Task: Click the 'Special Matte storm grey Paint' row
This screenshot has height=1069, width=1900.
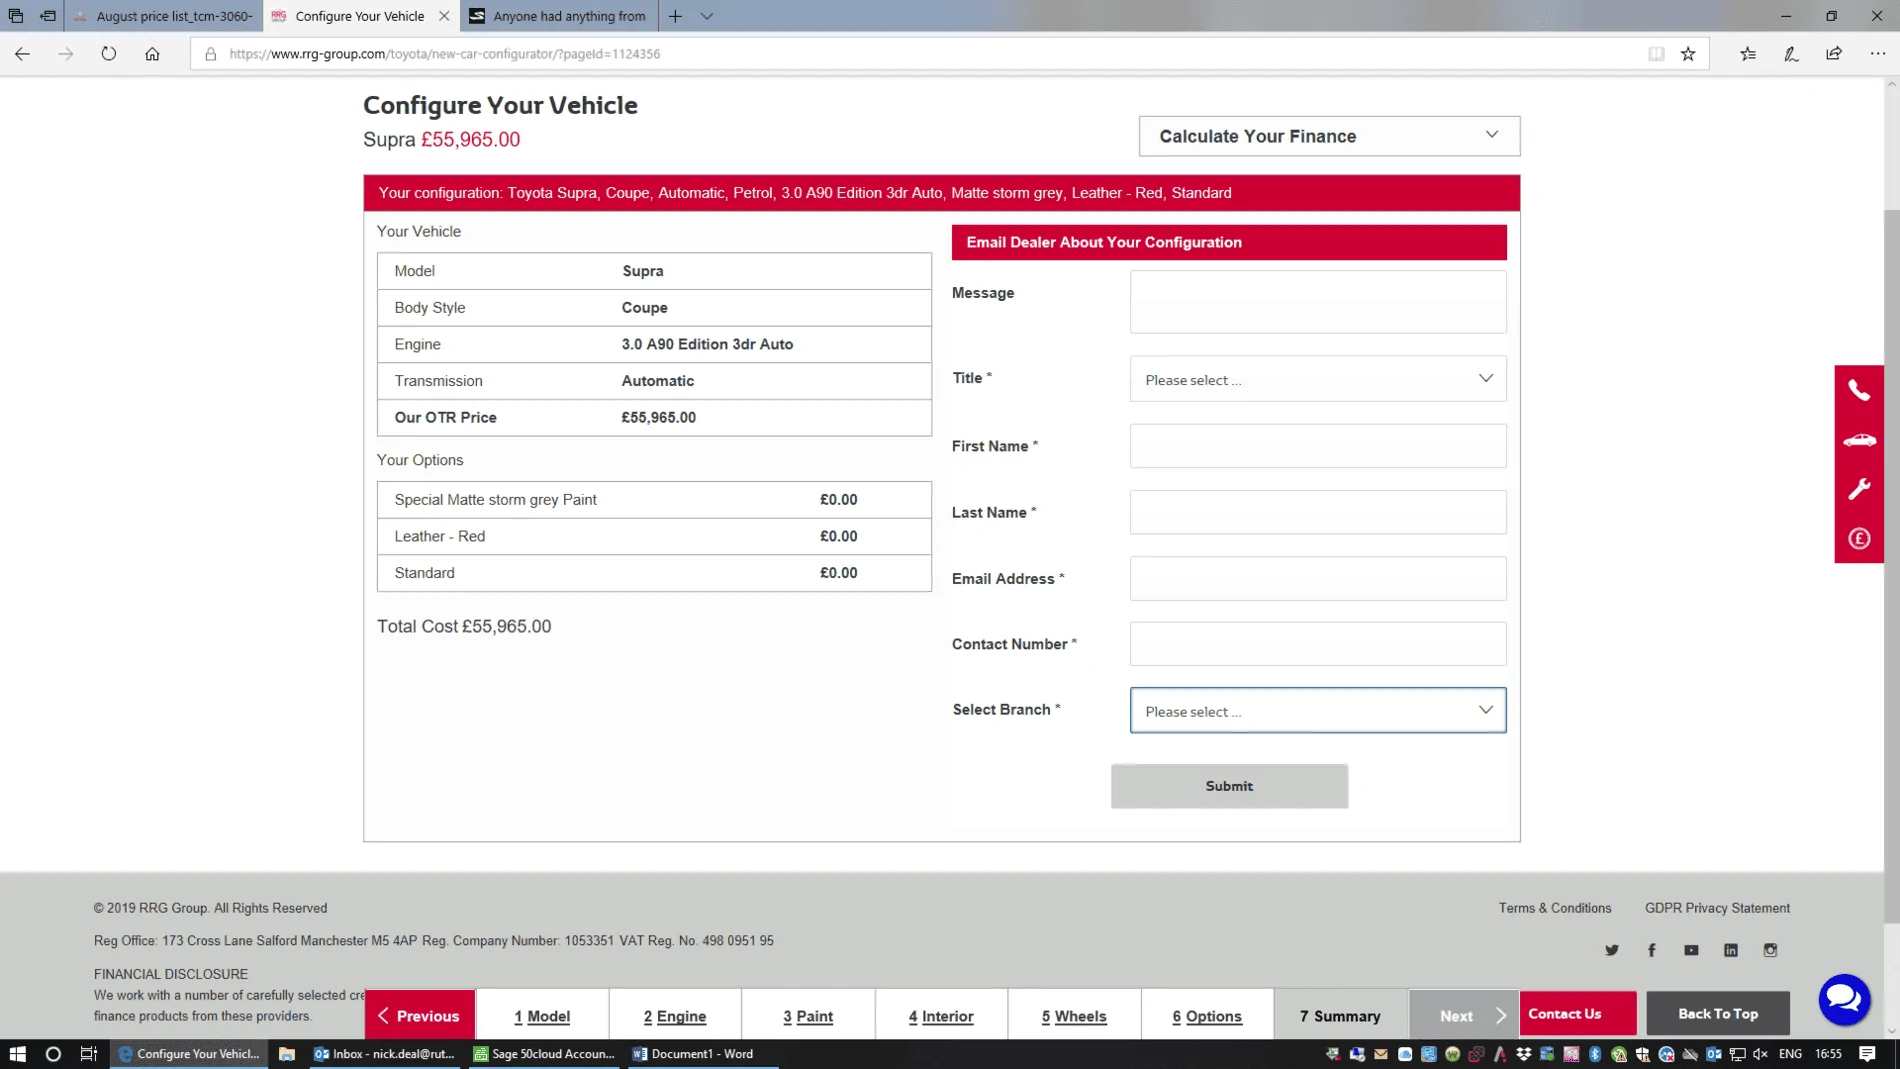Action: point(654,500)
